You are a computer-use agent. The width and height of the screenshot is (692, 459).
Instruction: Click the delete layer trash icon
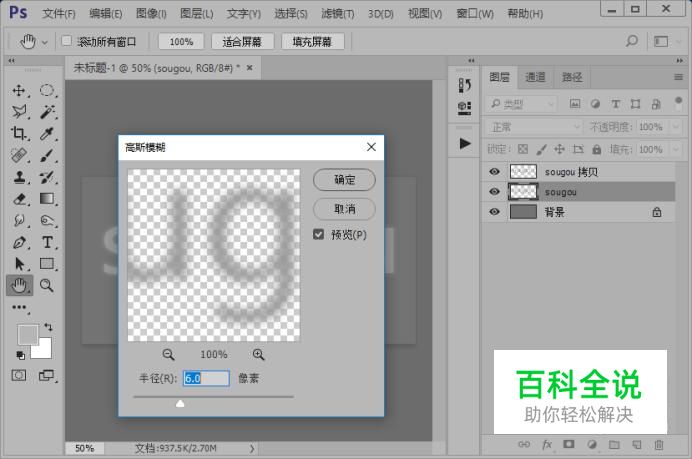[x=659, y=444]
